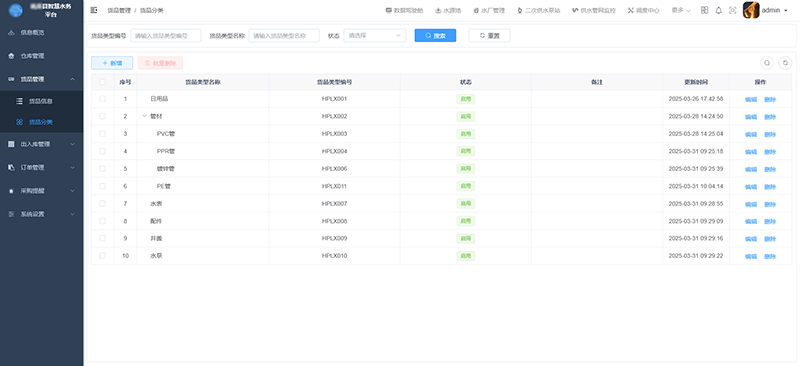This screenshot has height=366, width=800.
Task: Click the 数据驾驶舱 monitor icon
Action: 389,10
